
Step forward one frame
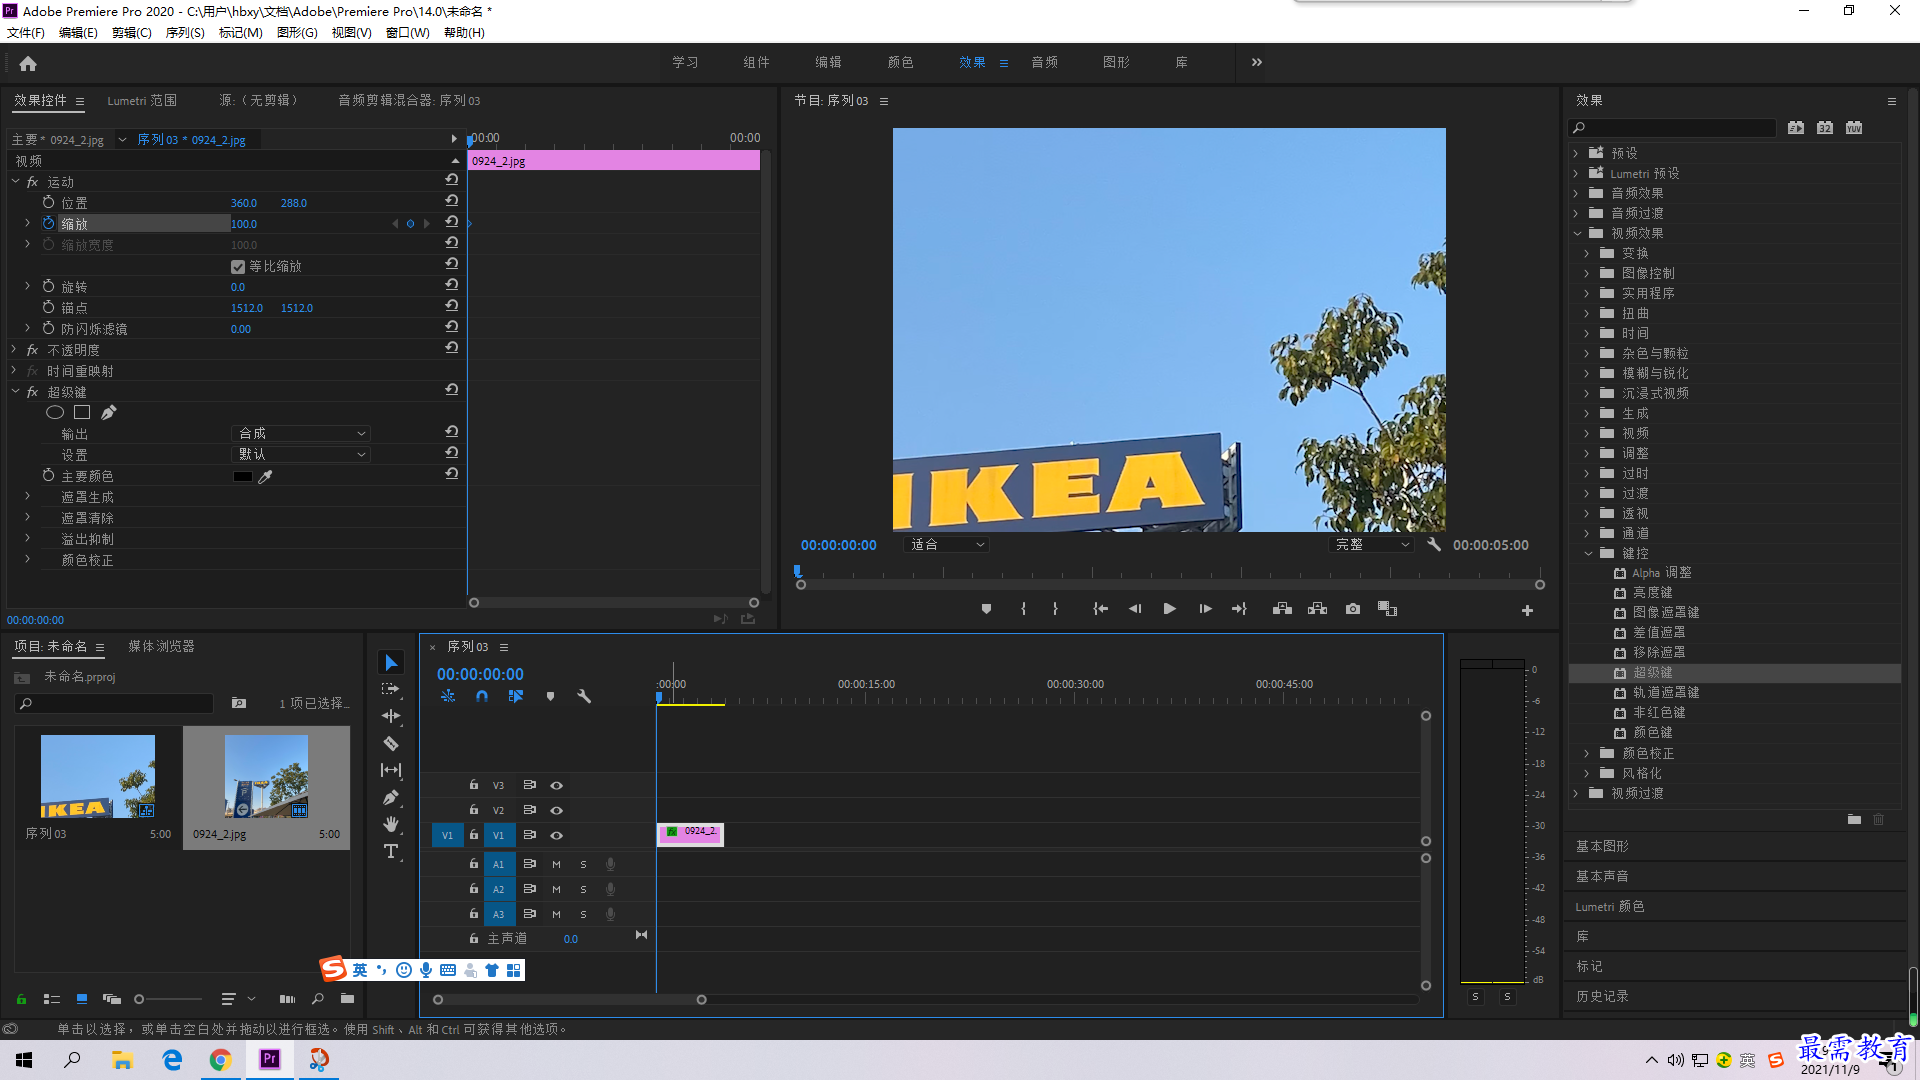tap(1205, 609)
